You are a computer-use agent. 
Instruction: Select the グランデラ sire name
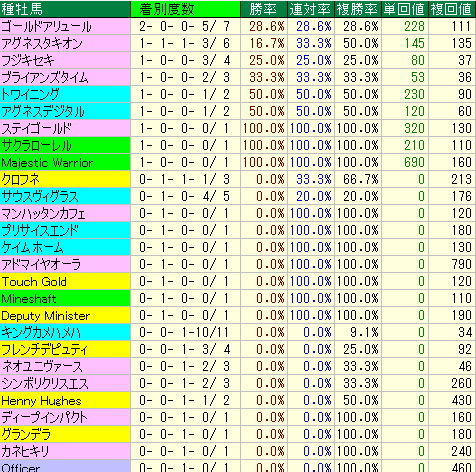tap(26, 434)
